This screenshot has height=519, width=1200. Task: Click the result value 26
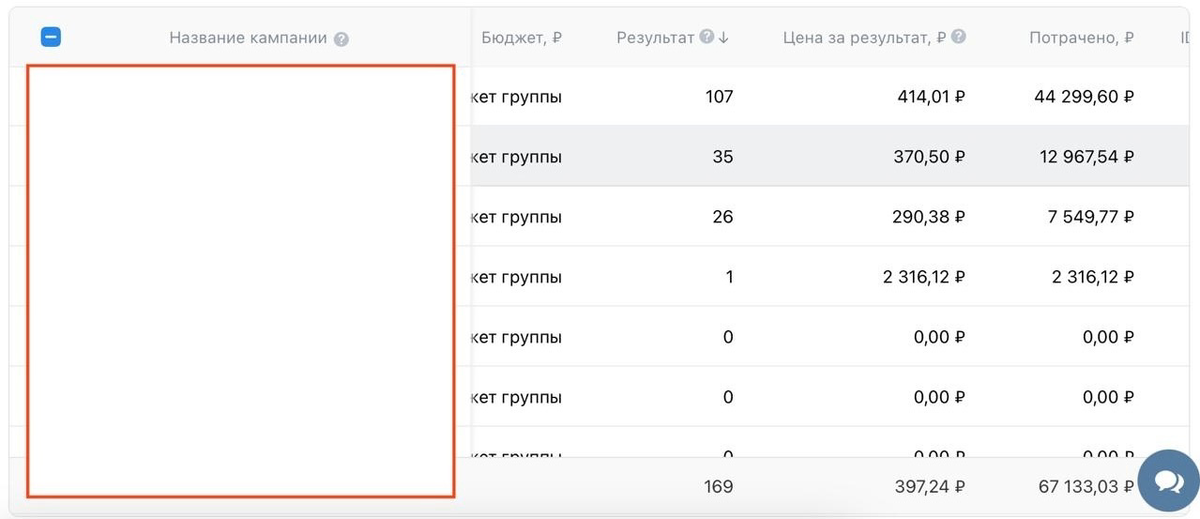(x=722, y=217)
